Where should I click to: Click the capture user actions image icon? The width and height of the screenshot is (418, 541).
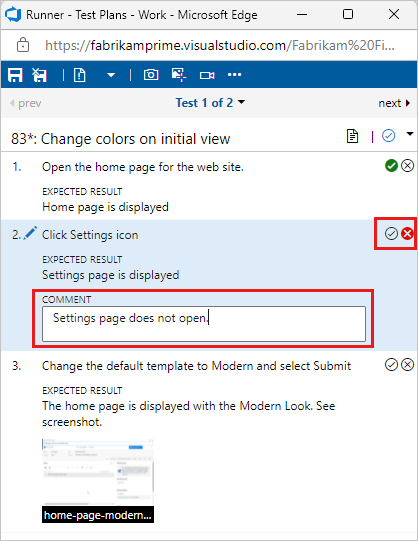[x=179, y=75]
